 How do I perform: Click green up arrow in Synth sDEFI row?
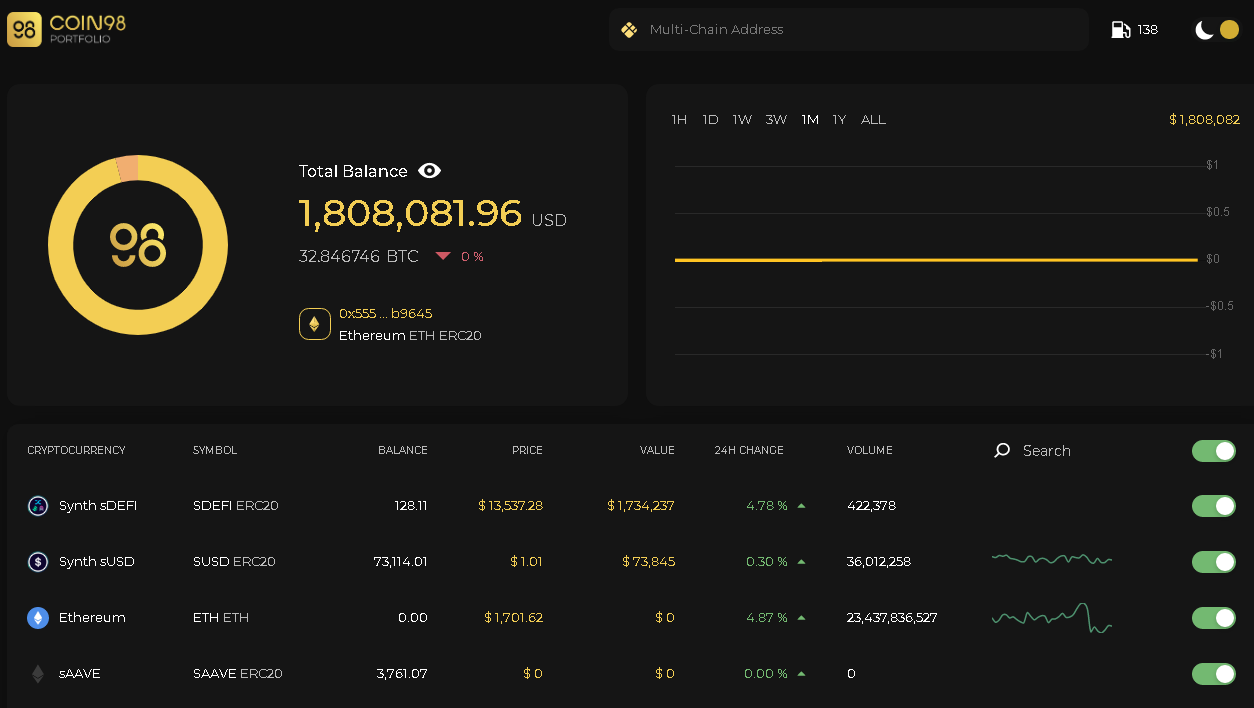tap(801, 506)
